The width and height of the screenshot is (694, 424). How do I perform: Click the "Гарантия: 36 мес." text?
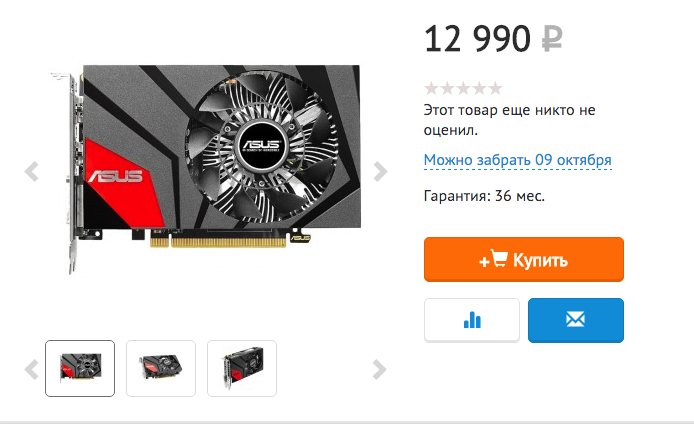[x=484, y=196]
